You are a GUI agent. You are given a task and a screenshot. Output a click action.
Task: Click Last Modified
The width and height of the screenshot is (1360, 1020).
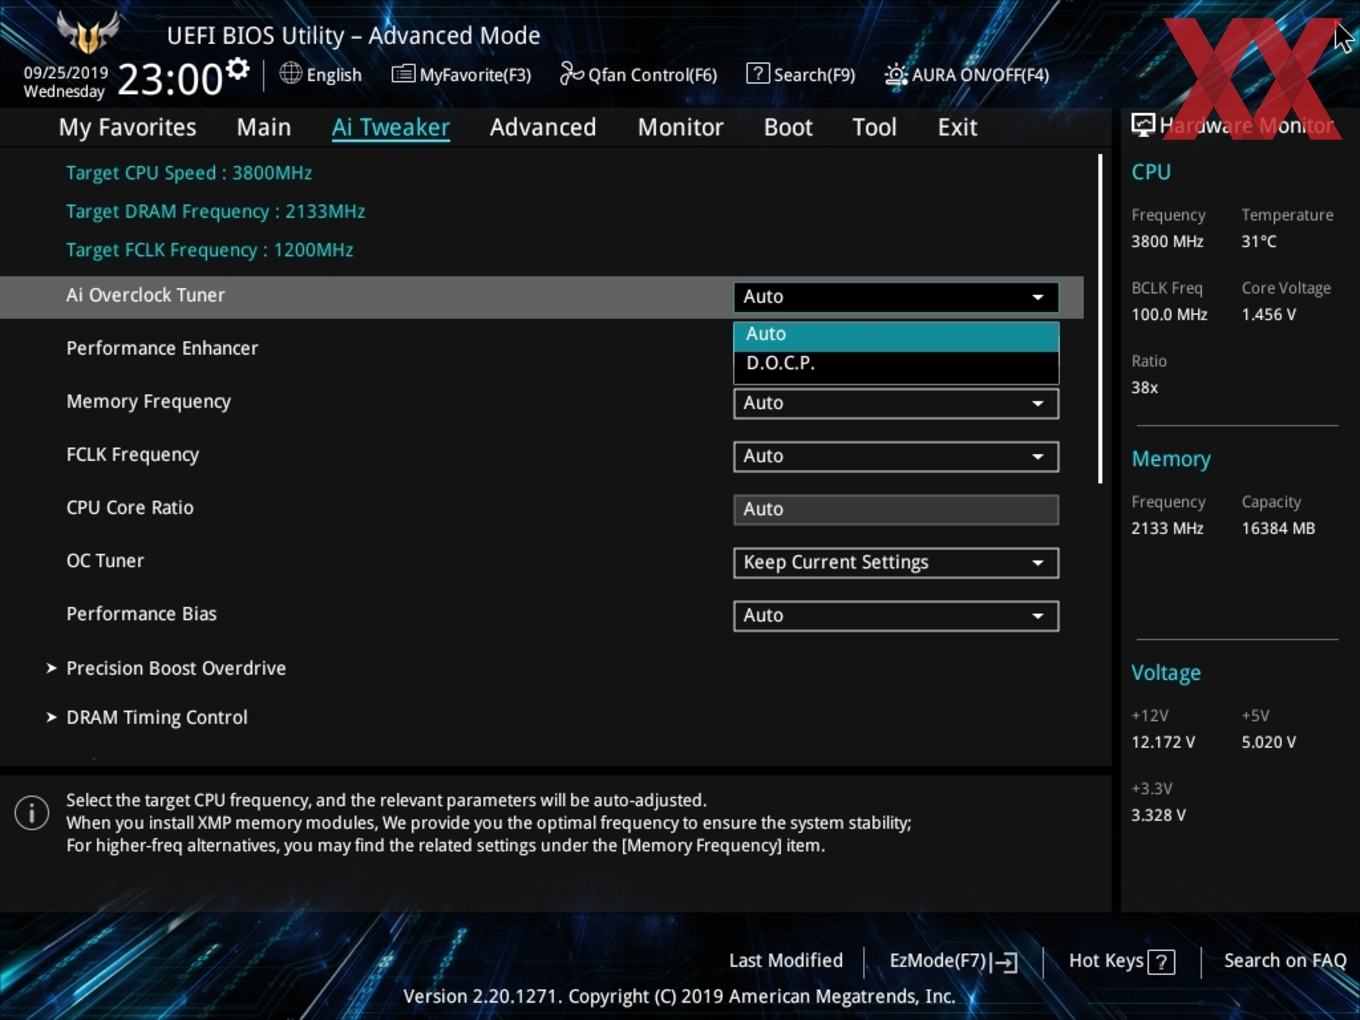click(x=786, y=960)
